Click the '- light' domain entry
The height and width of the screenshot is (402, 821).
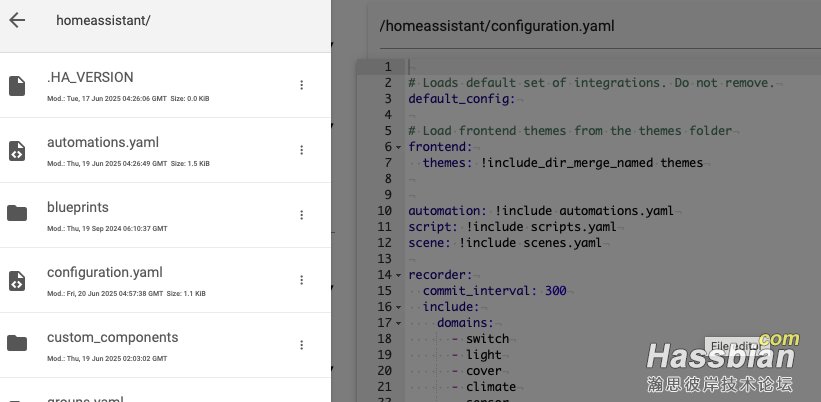click(x=476, y=355)
